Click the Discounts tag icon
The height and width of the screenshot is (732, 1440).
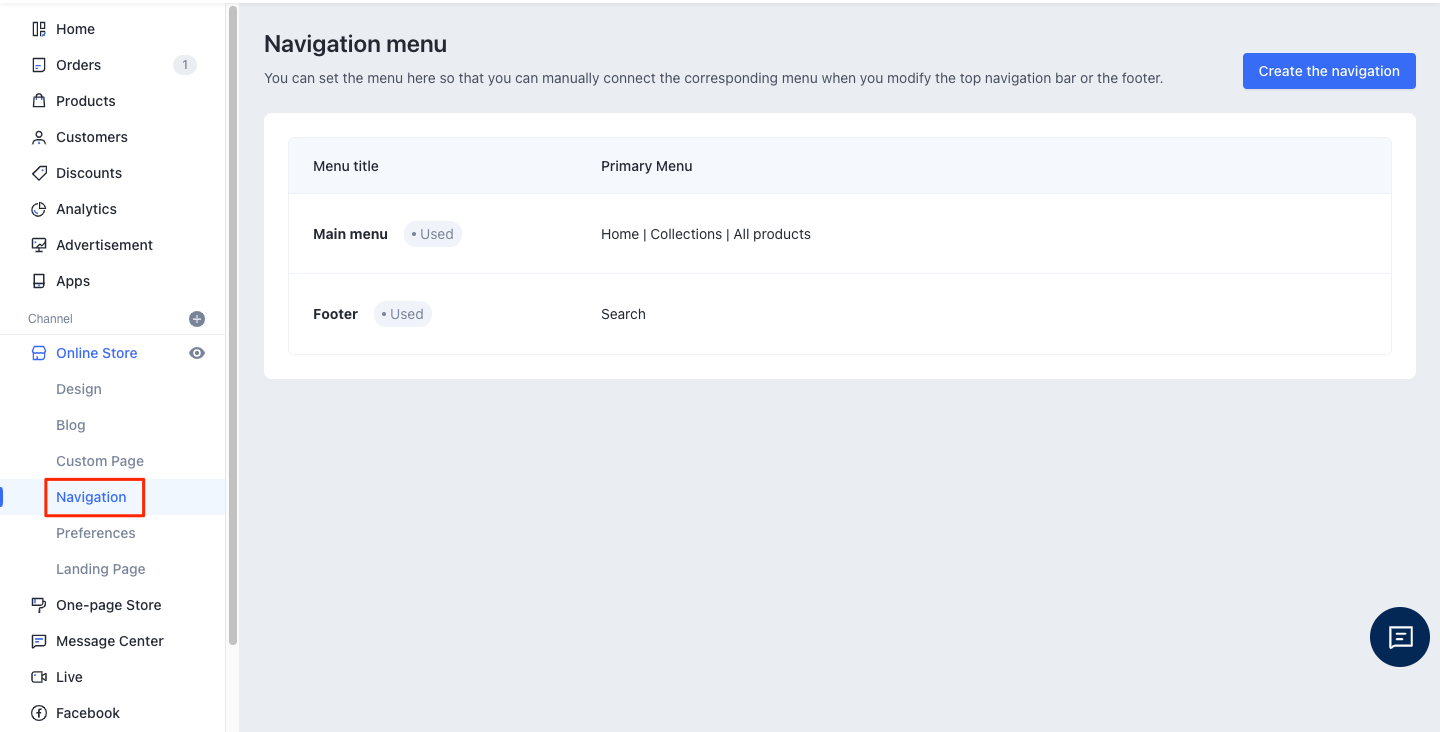coord(39,173)
